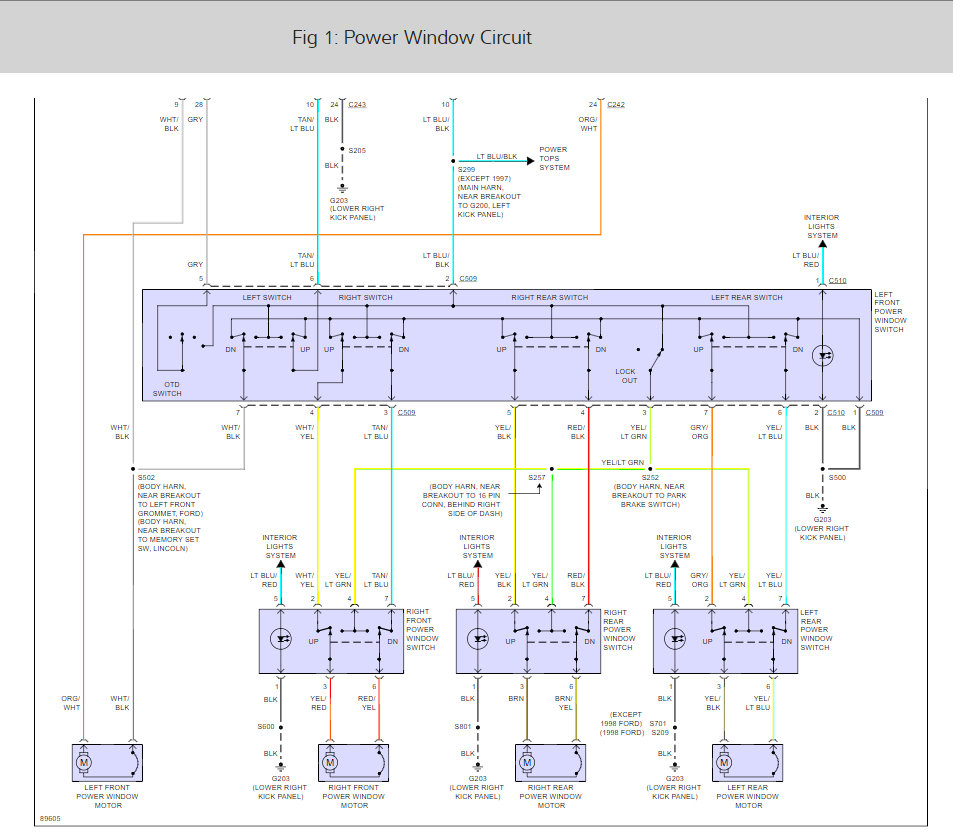Click the 'OTD SWITCH' label
The image size is (953, 838).
167,389
